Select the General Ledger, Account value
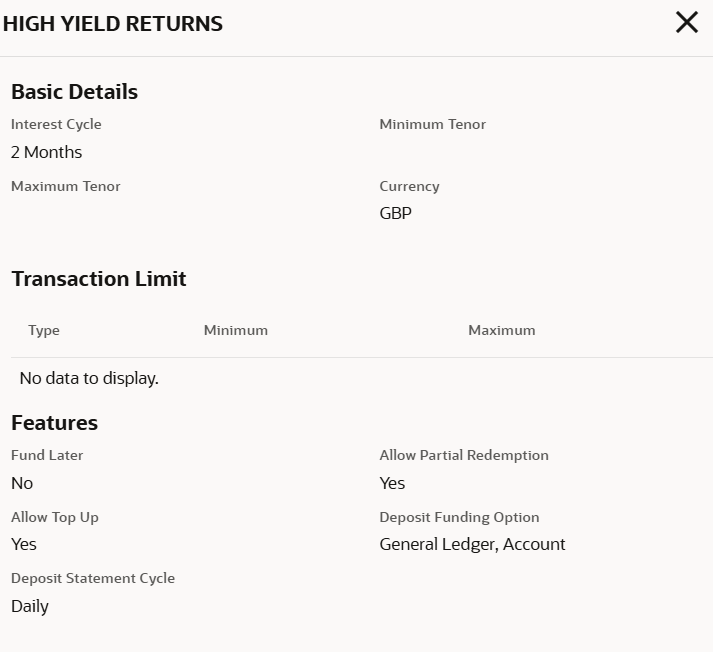713x652 pixels. [472, 544]
